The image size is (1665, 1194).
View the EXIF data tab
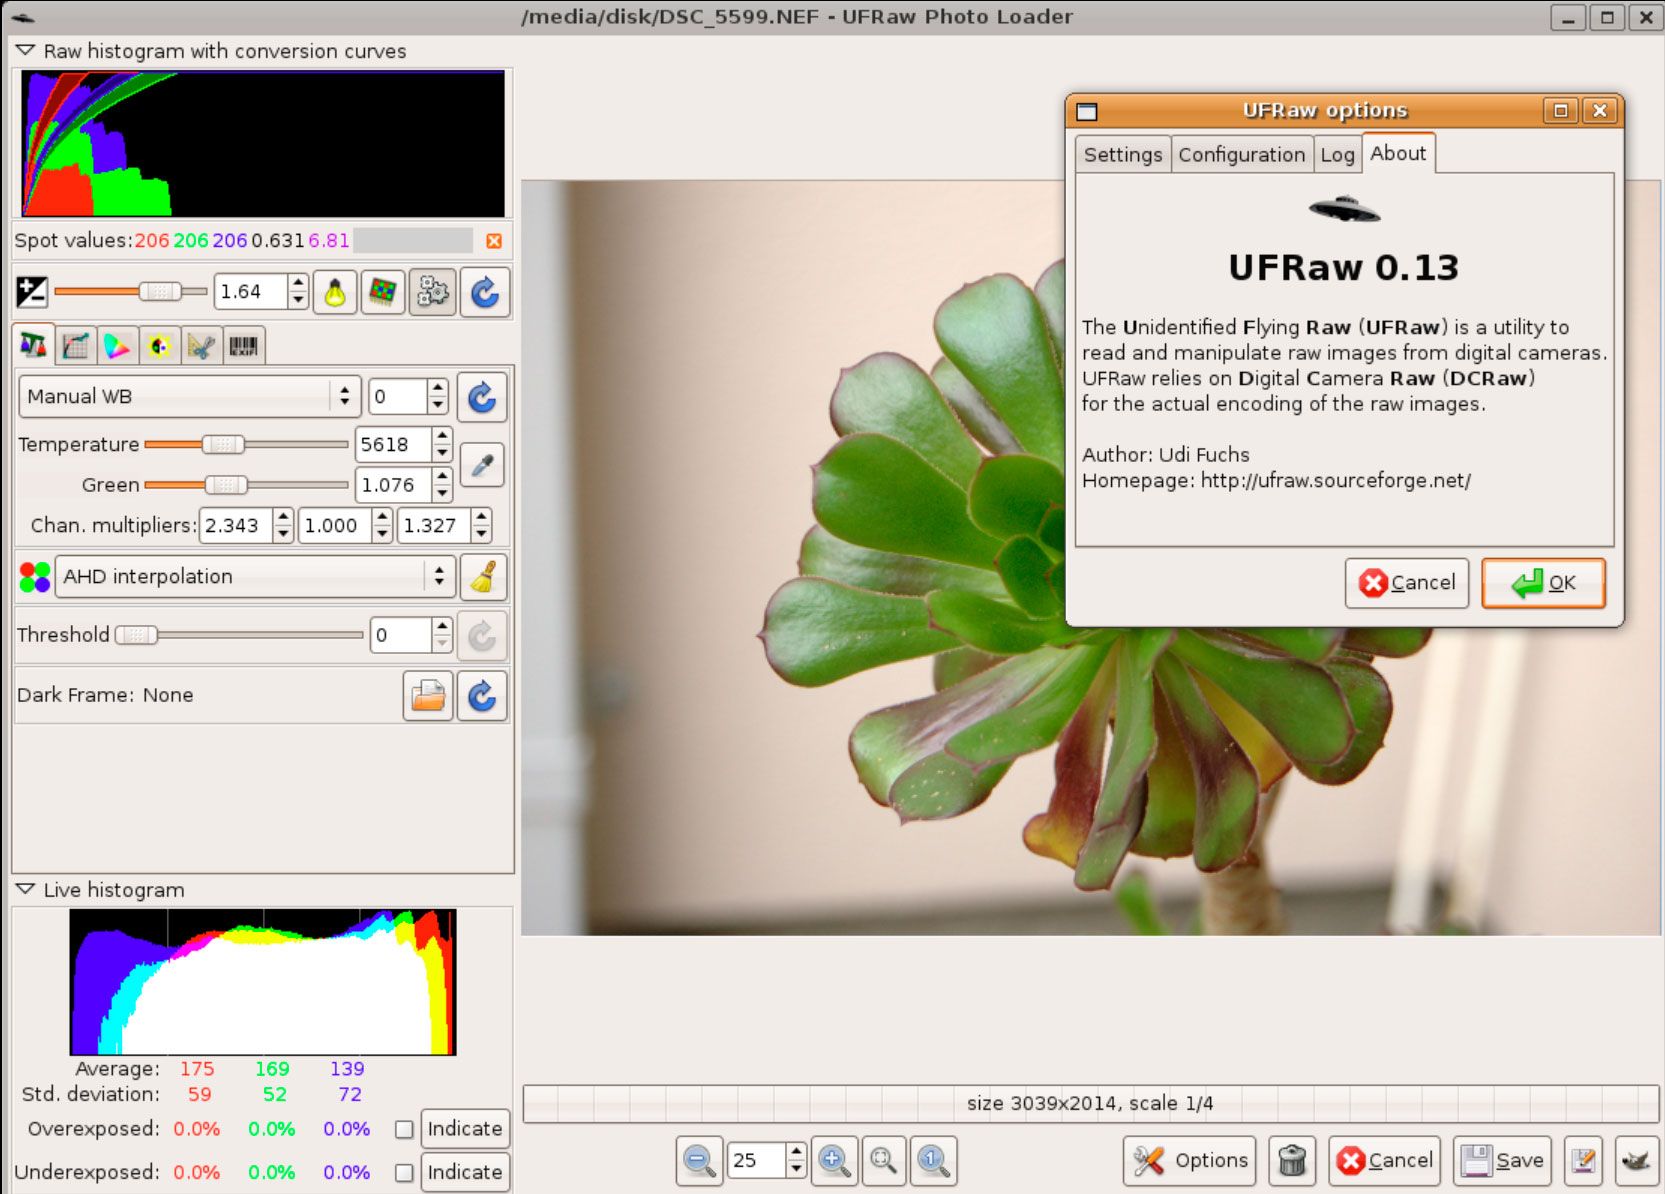click(241, 345)
